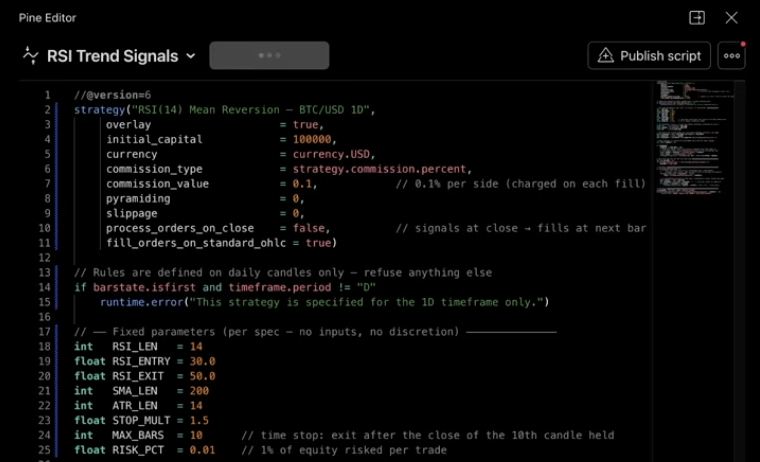The height and width of the screenshot is (462, 760).
Task: Click the commission_value parameter name
Action: pos(158,184)
